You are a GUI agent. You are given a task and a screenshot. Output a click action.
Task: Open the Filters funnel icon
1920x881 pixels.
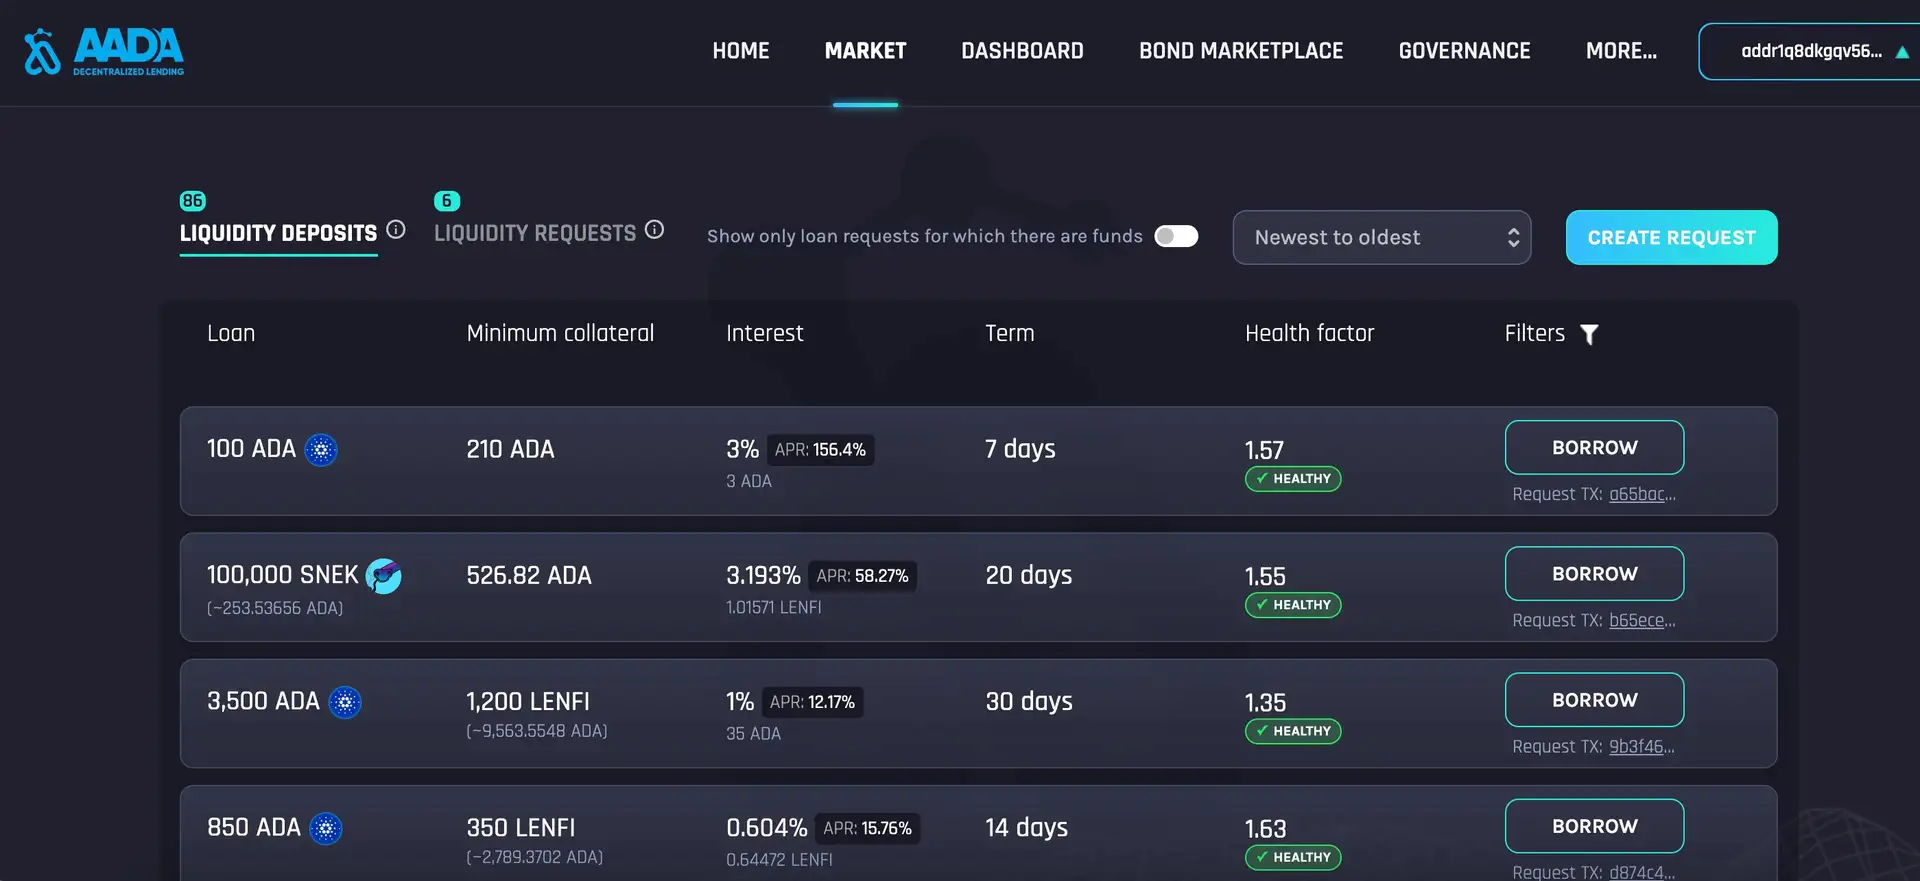[x=1589, y=334]
